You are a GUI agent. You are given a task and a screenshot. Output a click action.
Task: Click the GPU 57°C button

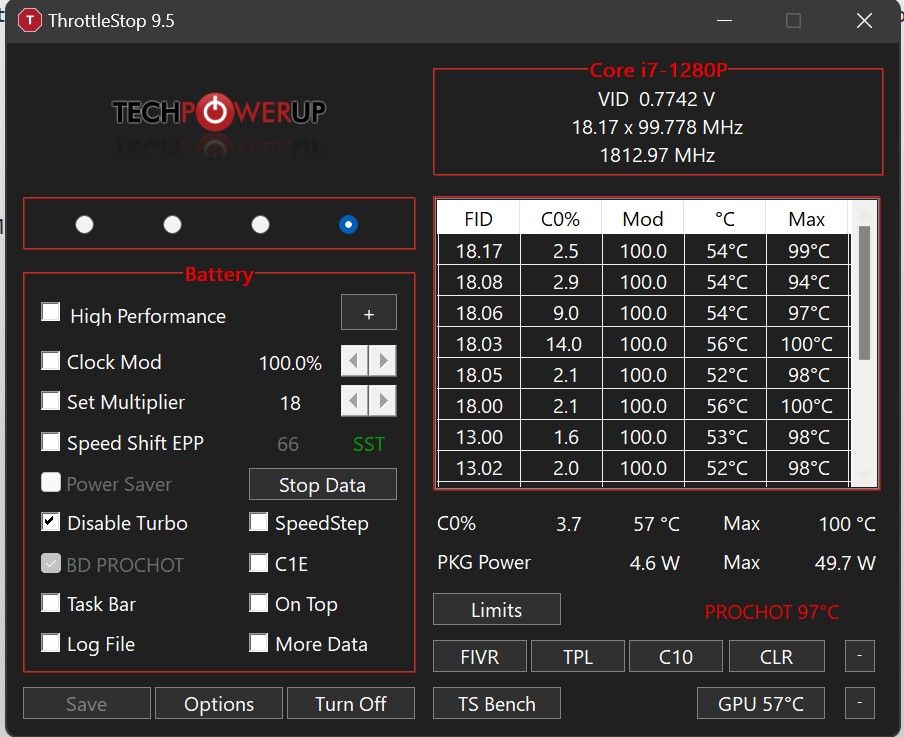click(760, 704)
